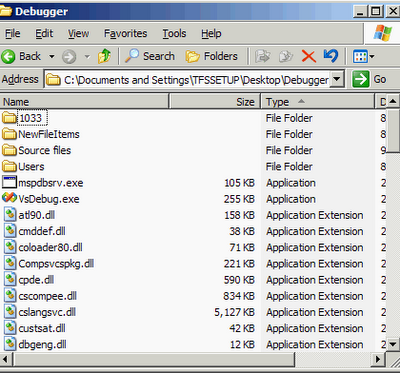The width and height of the screenshot is (400, 373).
Task: Open Forward history dropdown arrow
Action: tap(87, 57)
